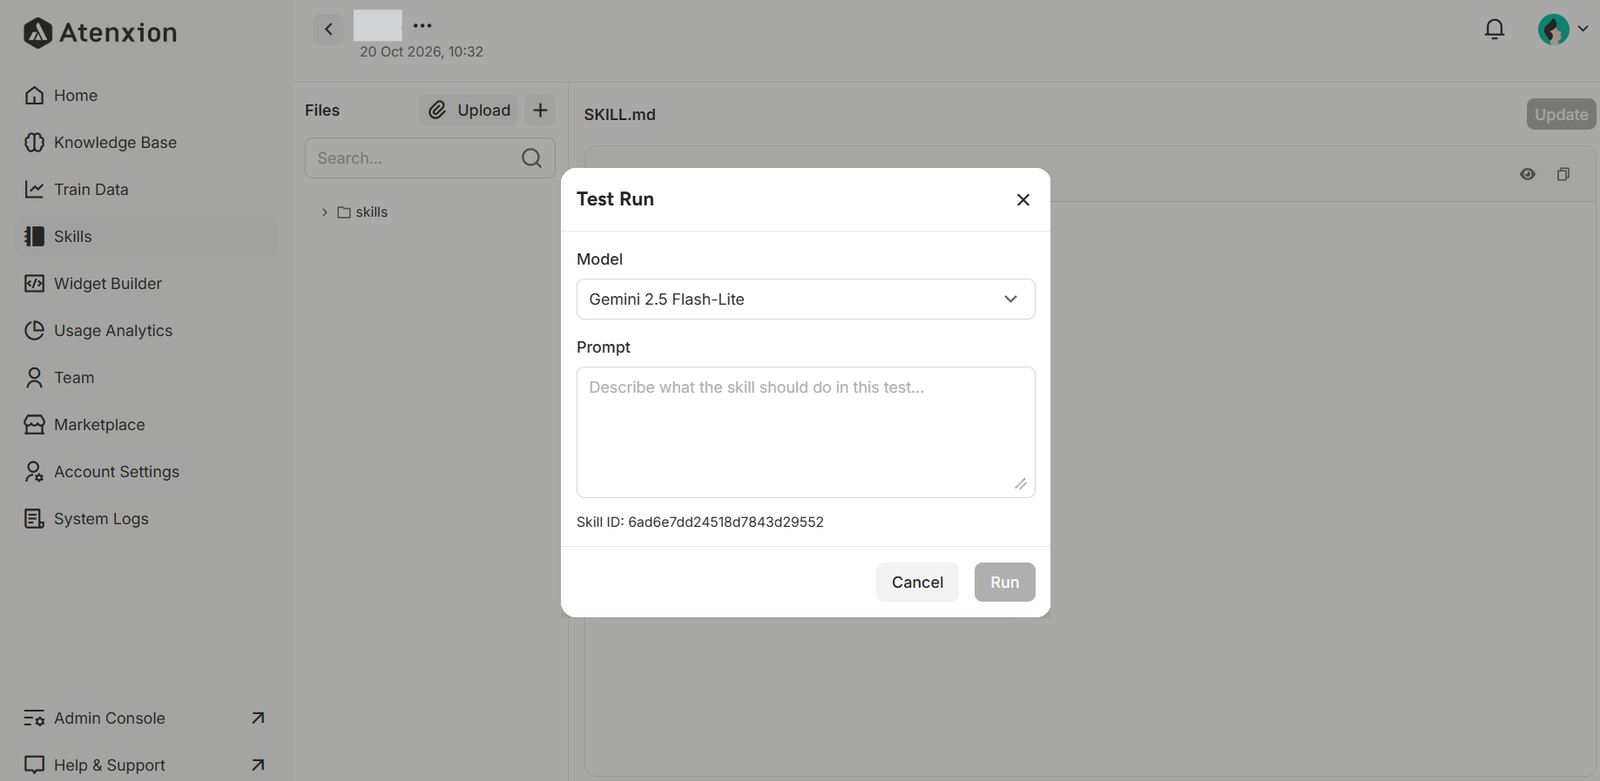View Usage Analytics
This screenshot has height=781, width=1600.
[148, 330]
